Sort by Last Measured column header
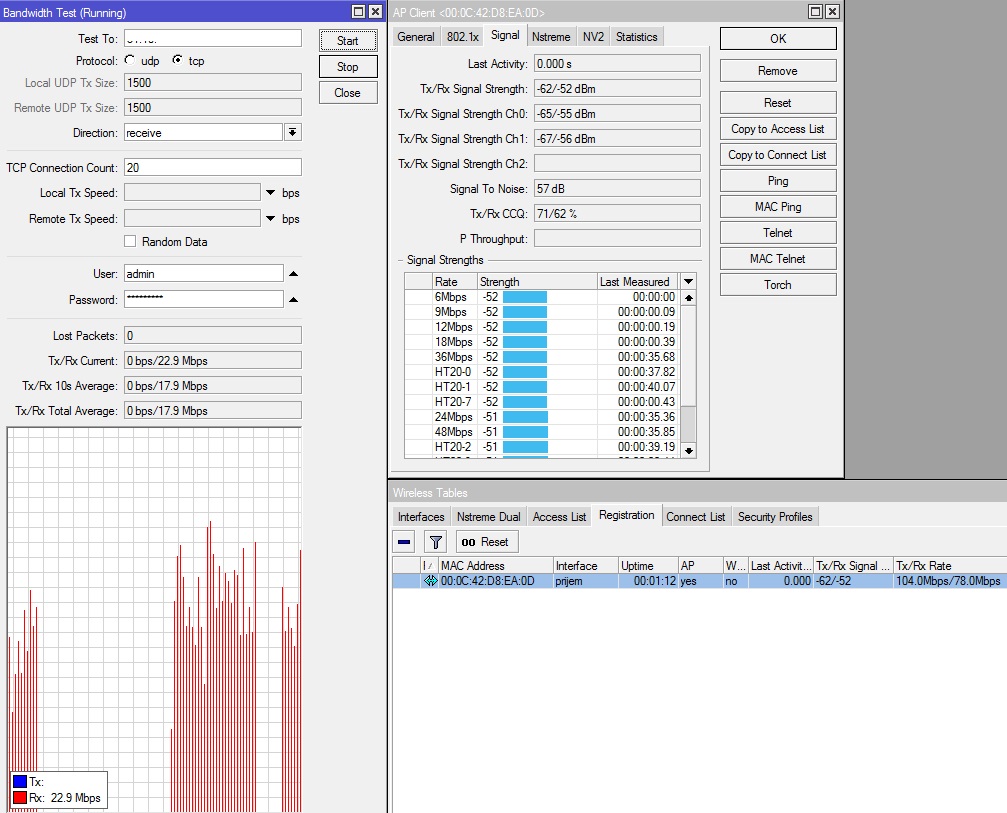Viewport: 1007px width, 813px height. pos(638,281)
